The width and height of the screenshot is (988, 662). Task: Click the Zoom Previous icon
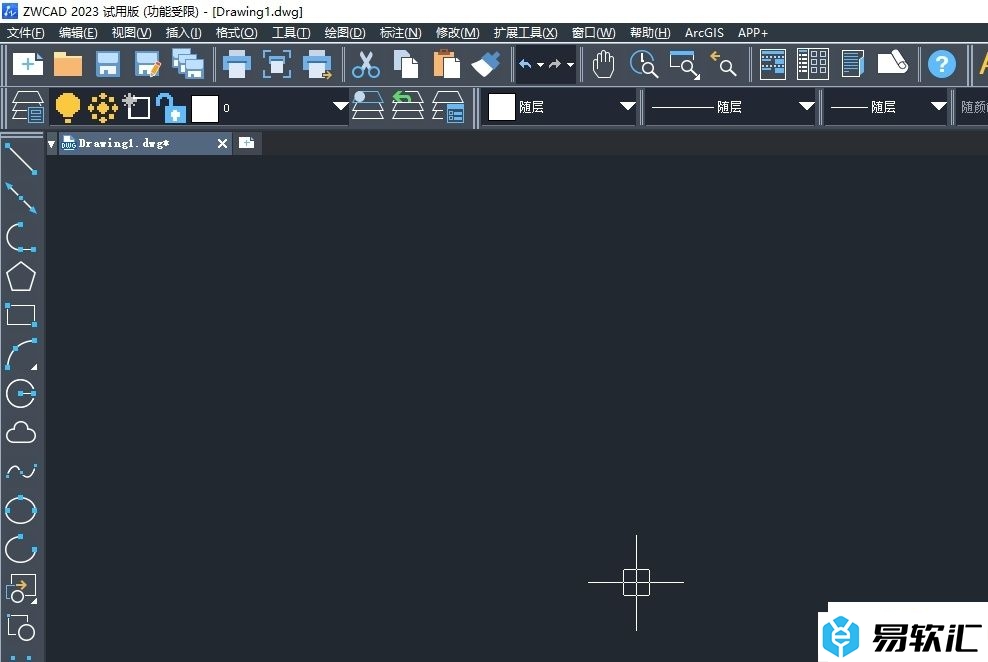click(723, 64)
